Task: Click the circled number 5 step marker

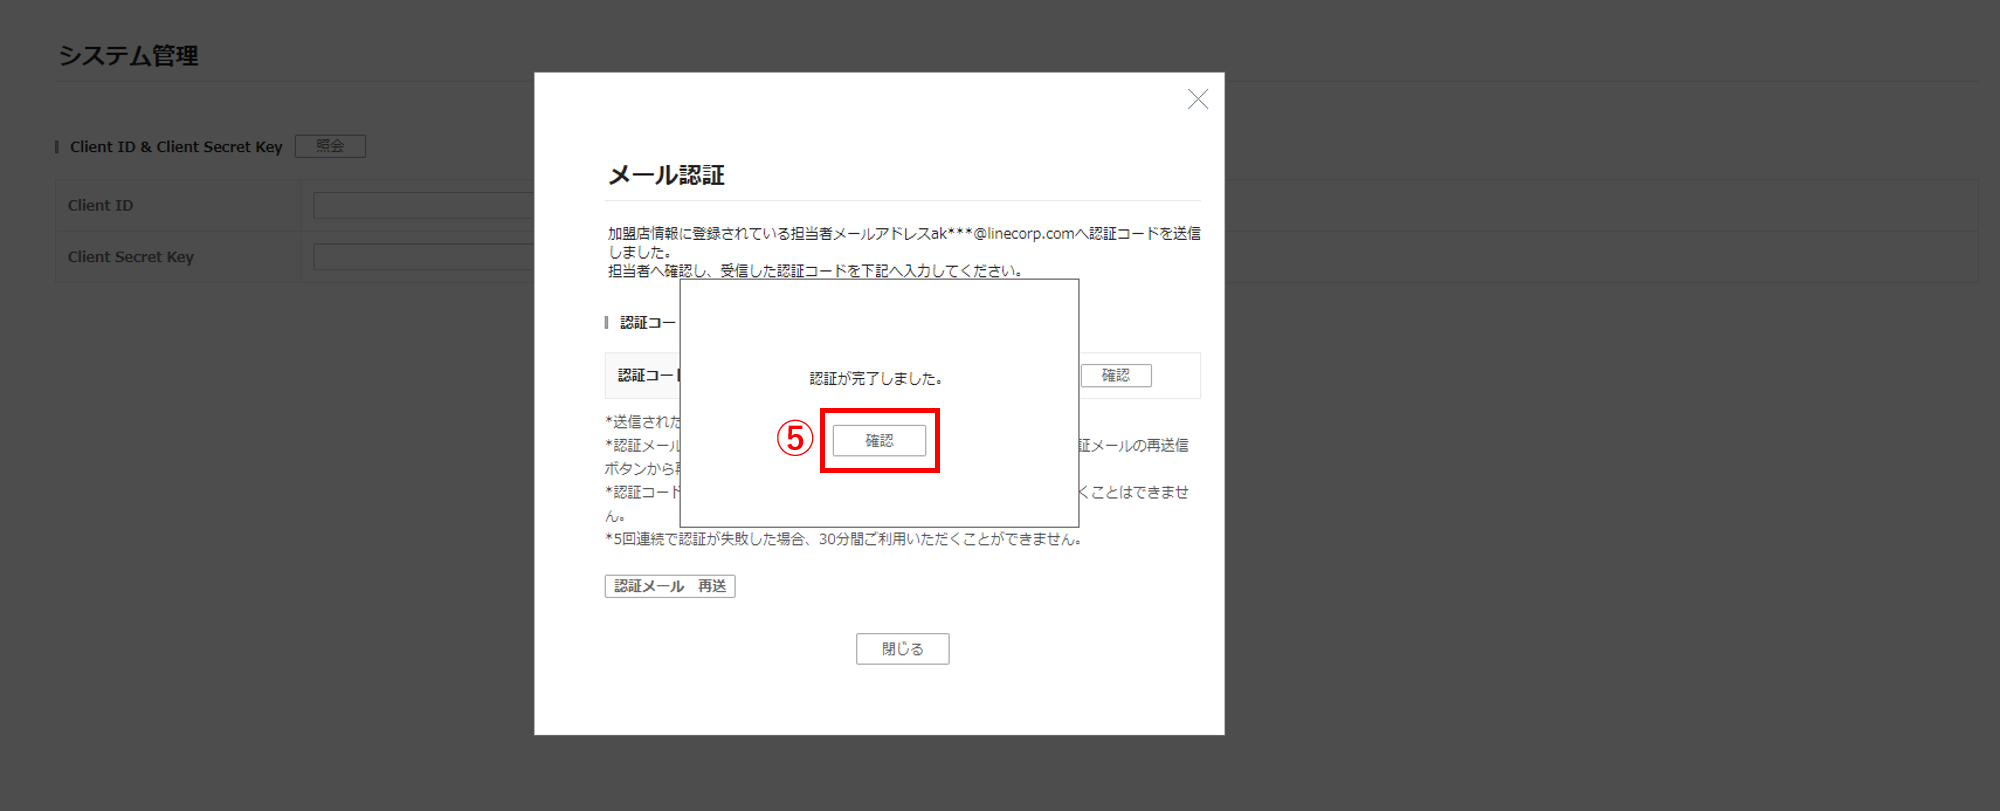Action: point(795,438)
